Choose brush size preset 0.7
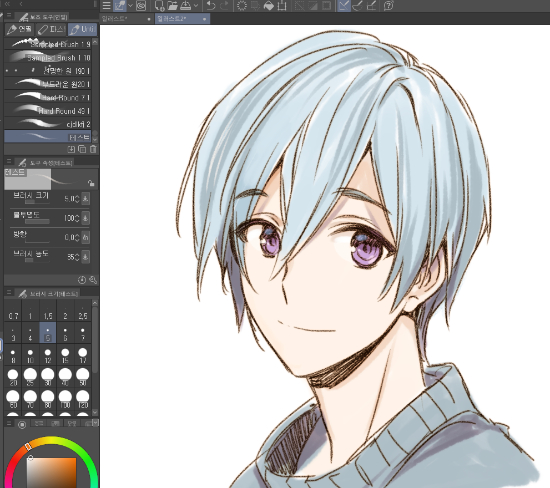550x488 pixels. click(13, 310)
